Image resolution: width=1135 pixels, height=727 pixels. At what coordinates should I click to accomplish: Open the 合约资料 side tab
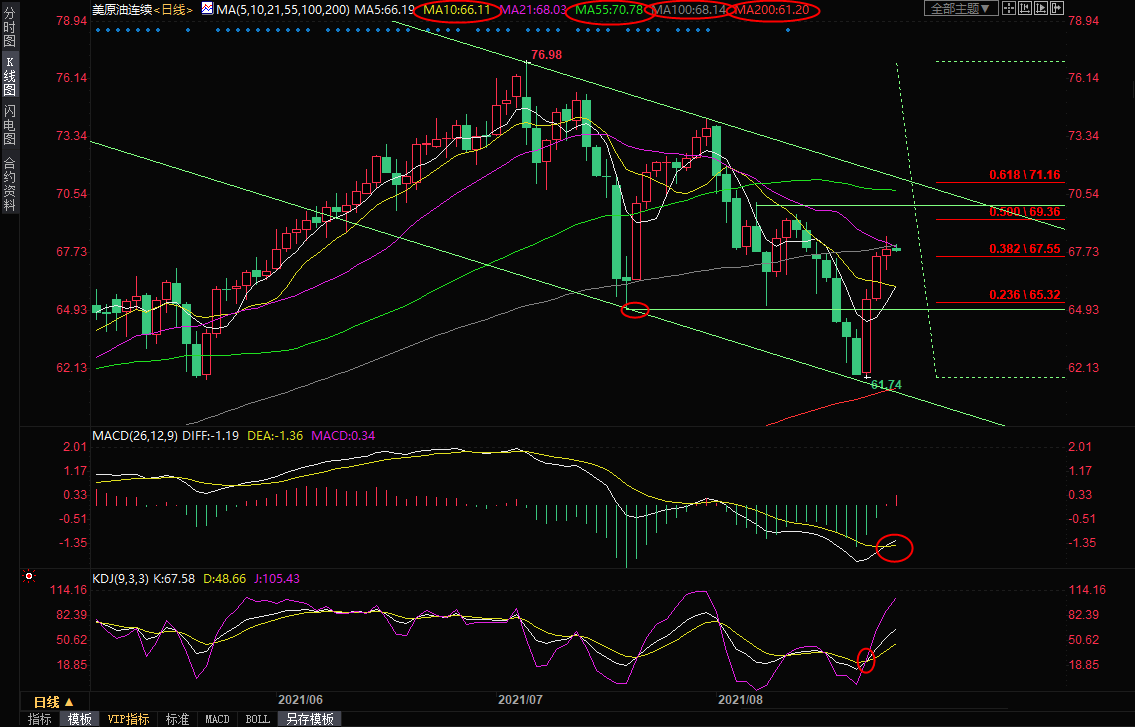(9, 183)
